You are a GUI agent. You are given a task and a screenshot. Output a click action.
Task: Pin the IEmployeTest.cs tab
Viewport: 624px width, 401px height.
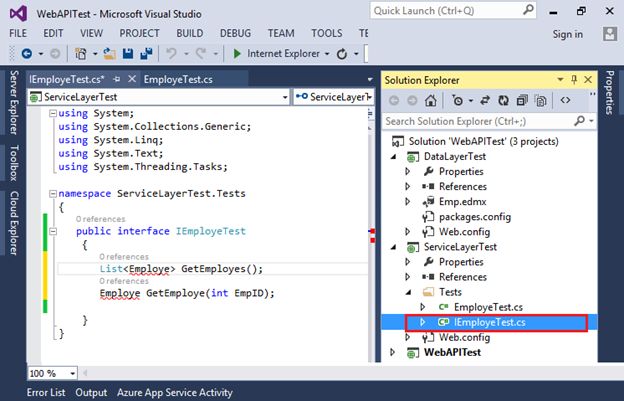pyautogui.click(x=117, y=80)
